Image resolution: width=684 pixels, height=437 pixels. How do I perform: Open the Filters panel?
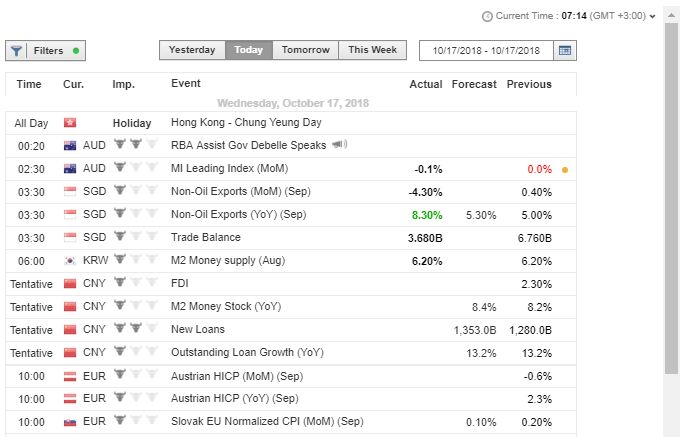[47, 50]
